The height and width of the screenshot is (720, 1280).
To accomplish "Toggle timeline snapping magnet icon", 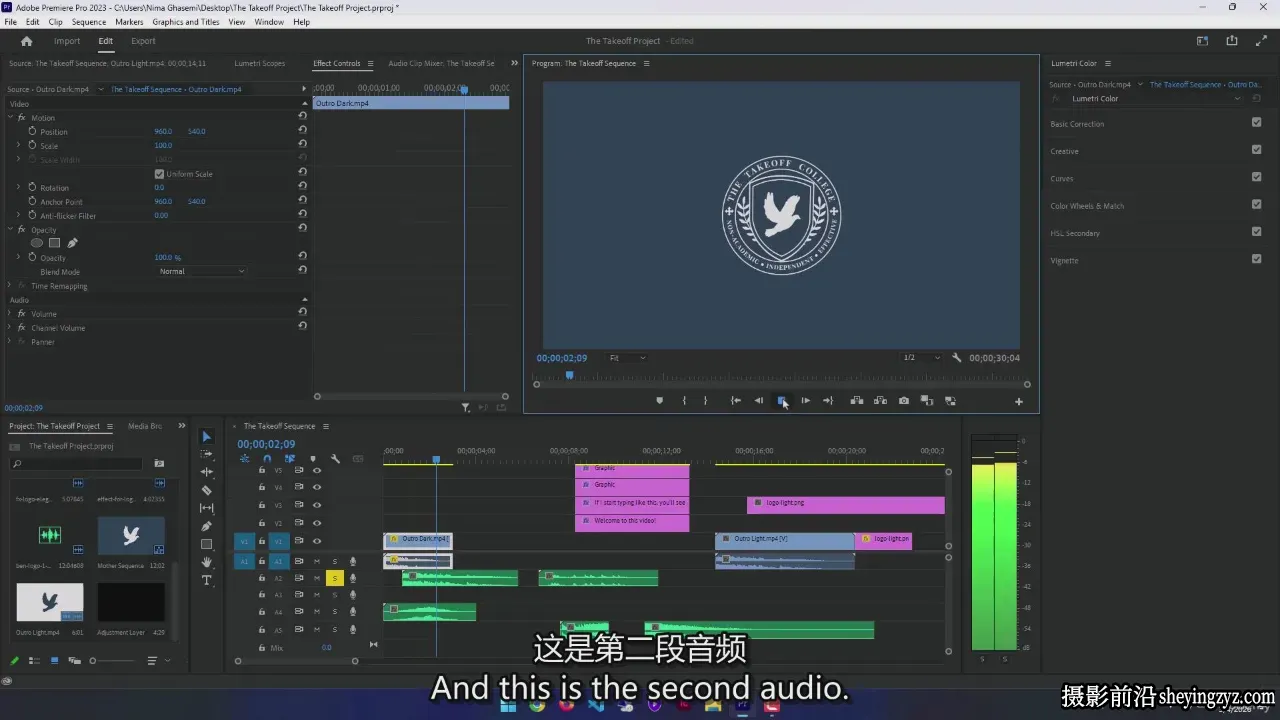I will pos(267,459).
